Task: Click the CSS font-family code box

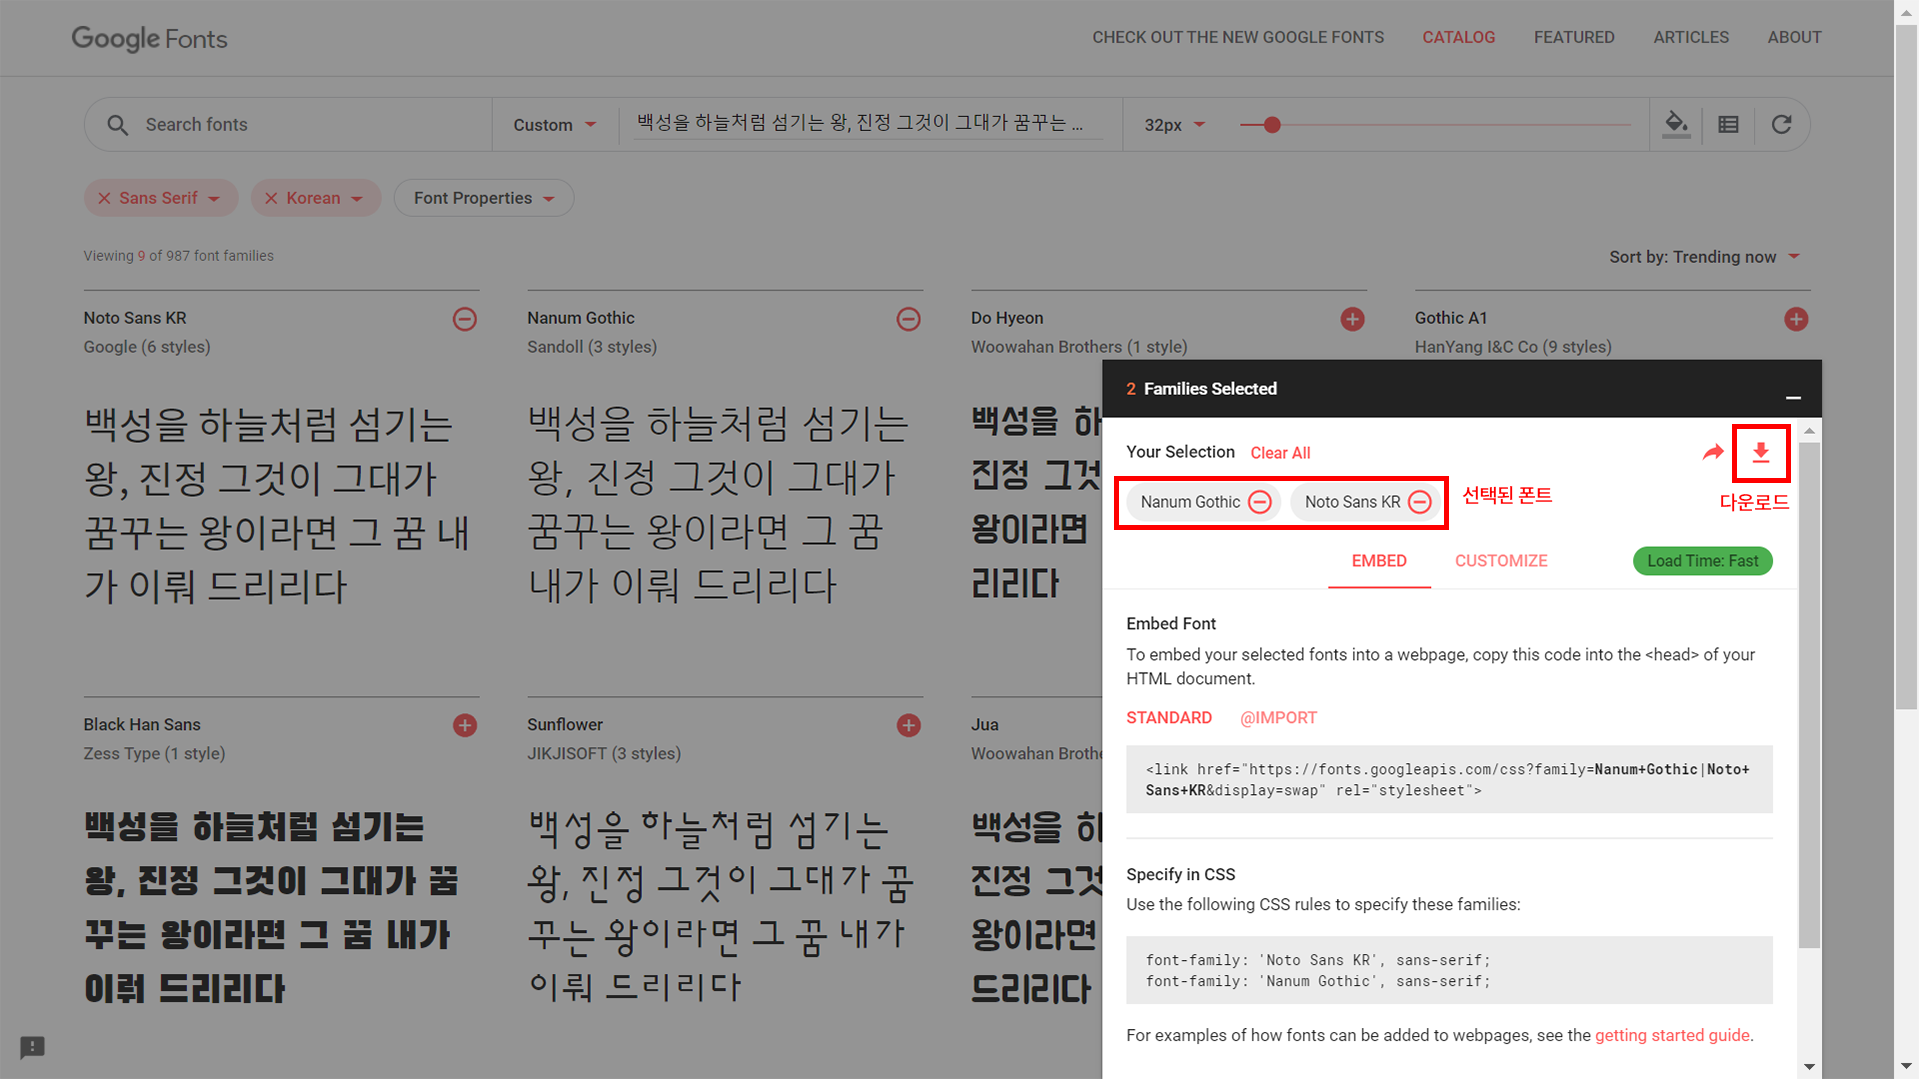Action: click(x=1449, y=970)
